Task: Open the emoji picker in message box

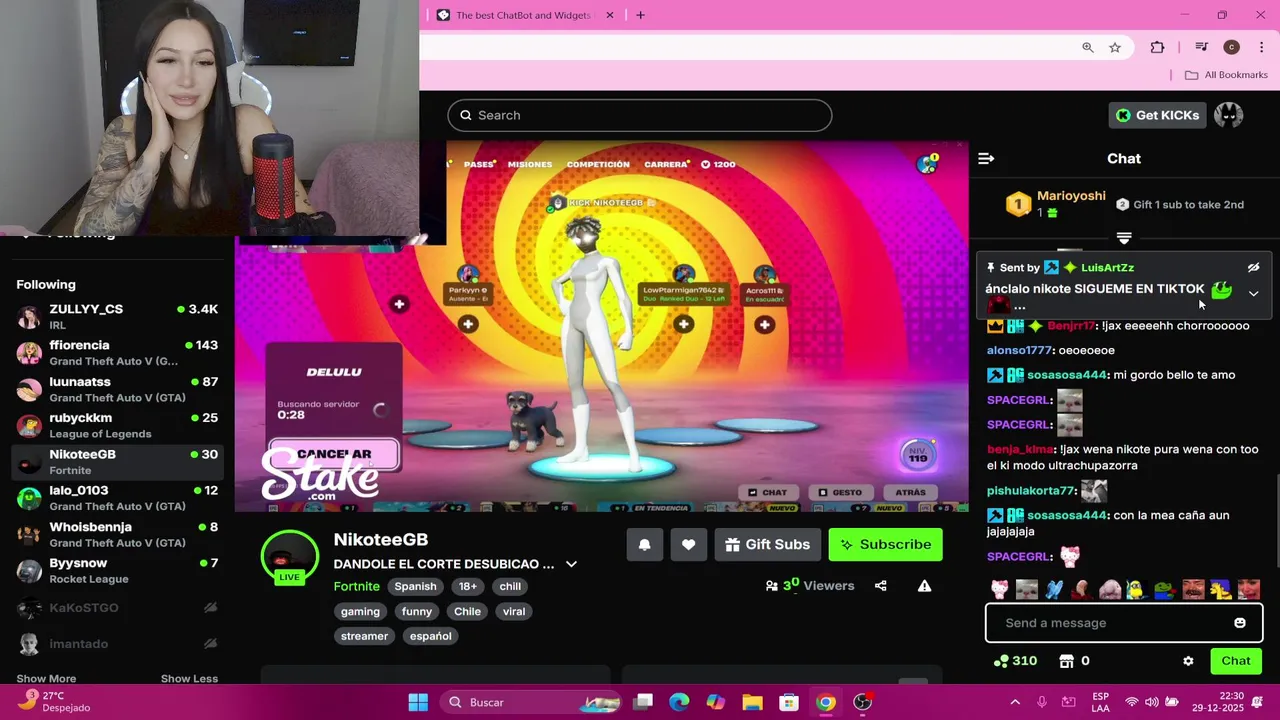Action: tap(1240, 623)
